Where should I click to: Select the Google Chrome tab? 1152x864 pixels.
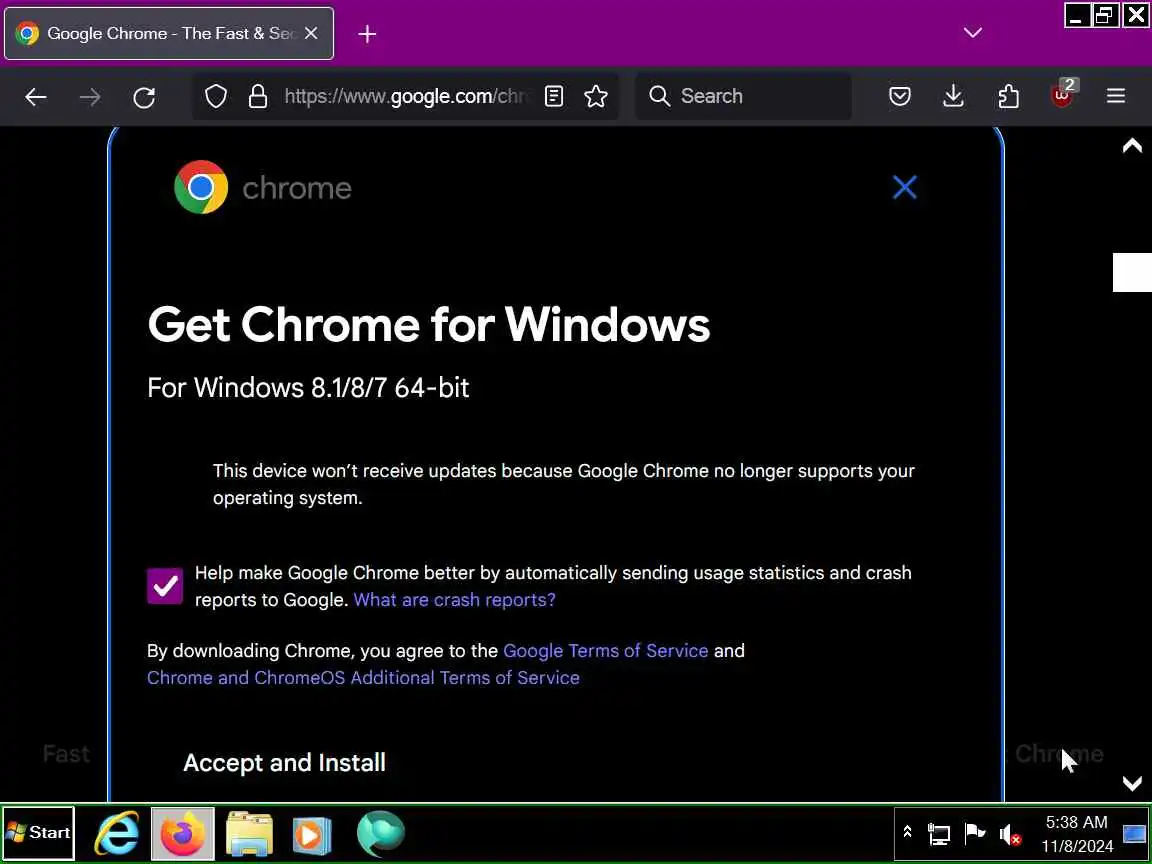click(x=169, y=33)
